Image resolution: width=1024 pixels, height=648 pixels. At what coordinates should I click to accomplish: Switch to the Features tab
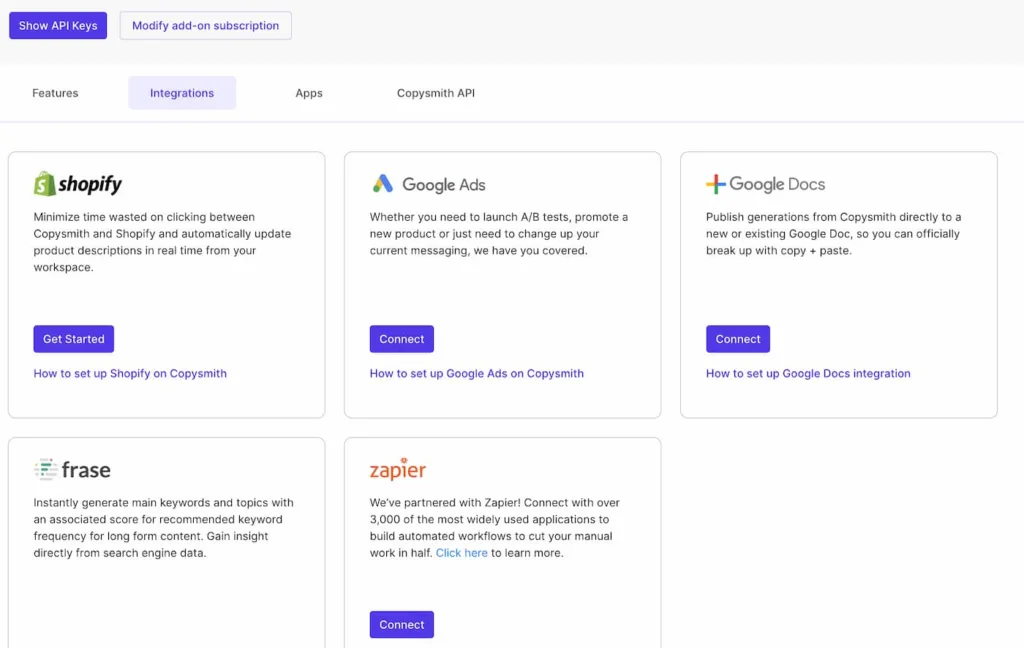[x=56, y=93]
